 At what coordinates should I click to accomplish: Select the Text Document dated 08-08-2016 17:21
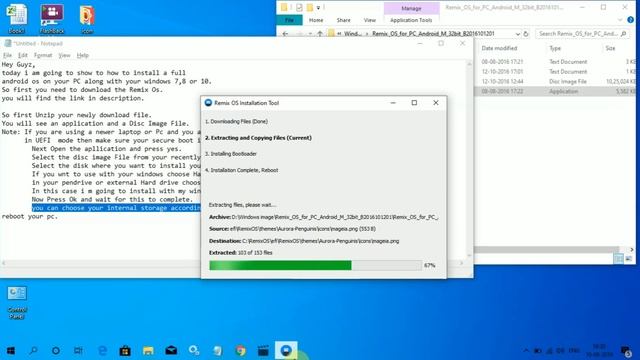pyautogui.click(x=555, y=62)
